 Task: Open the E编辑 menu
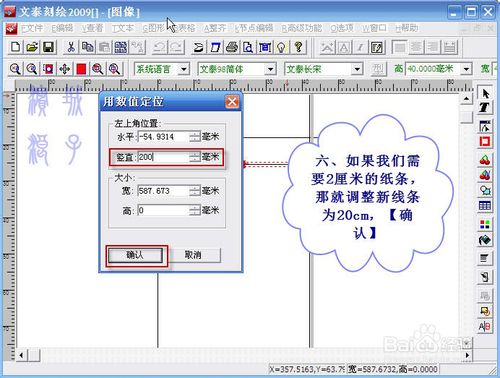[x=62, y=28]
